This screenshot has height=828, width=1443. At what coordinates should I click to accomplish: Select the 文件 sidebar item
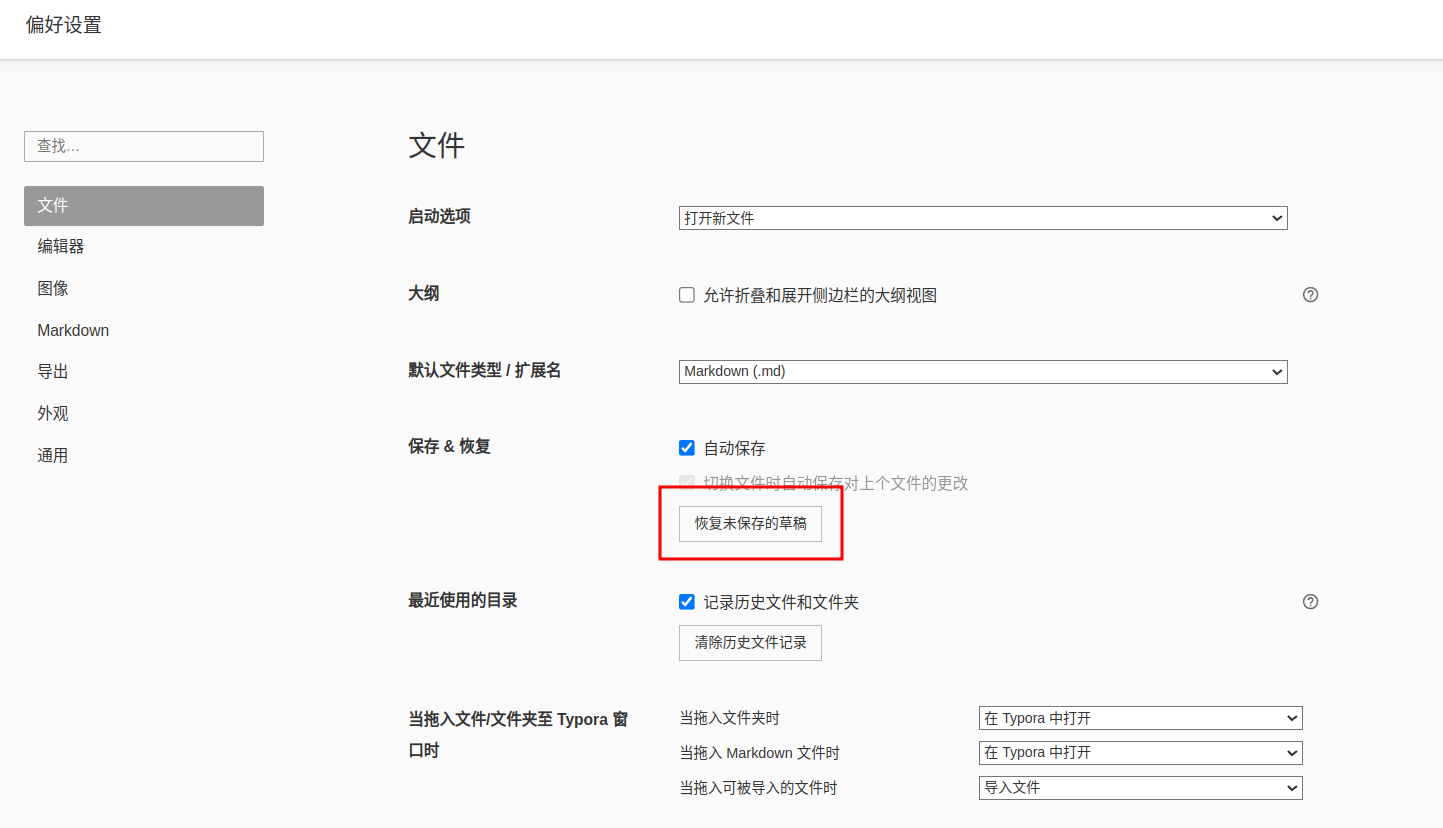pos(143,206)
